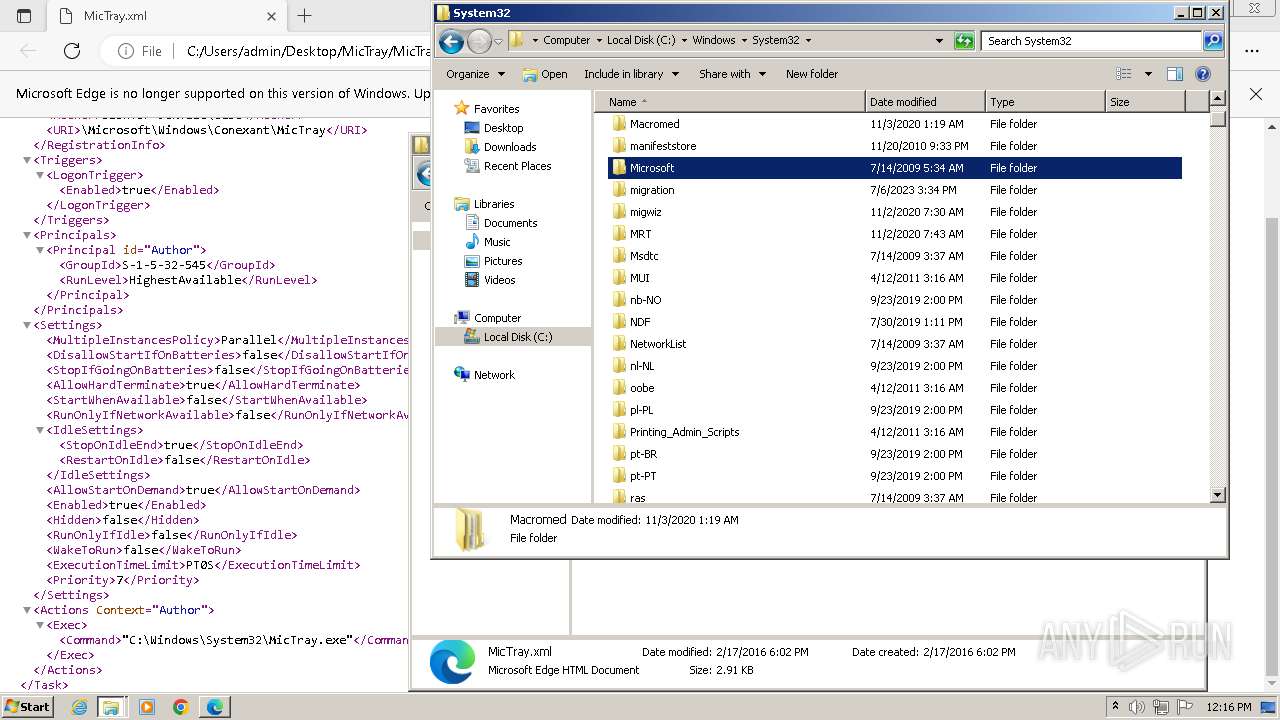Open the Explorer help icon
1280x720 pixels.
(x=1203, y=74)
